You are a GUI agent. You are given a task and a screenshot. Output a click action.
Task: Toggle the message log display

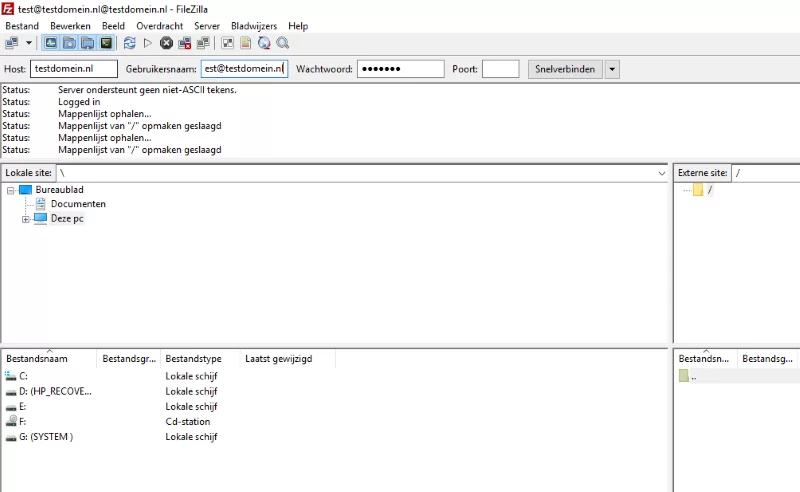point(51,43)
